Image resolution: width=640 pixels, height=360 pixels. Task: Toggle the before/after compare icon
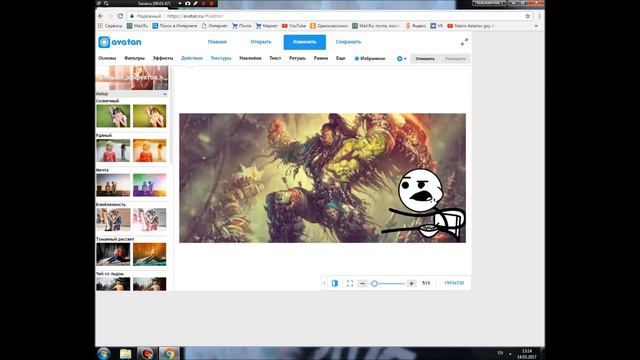click(335, 283)
